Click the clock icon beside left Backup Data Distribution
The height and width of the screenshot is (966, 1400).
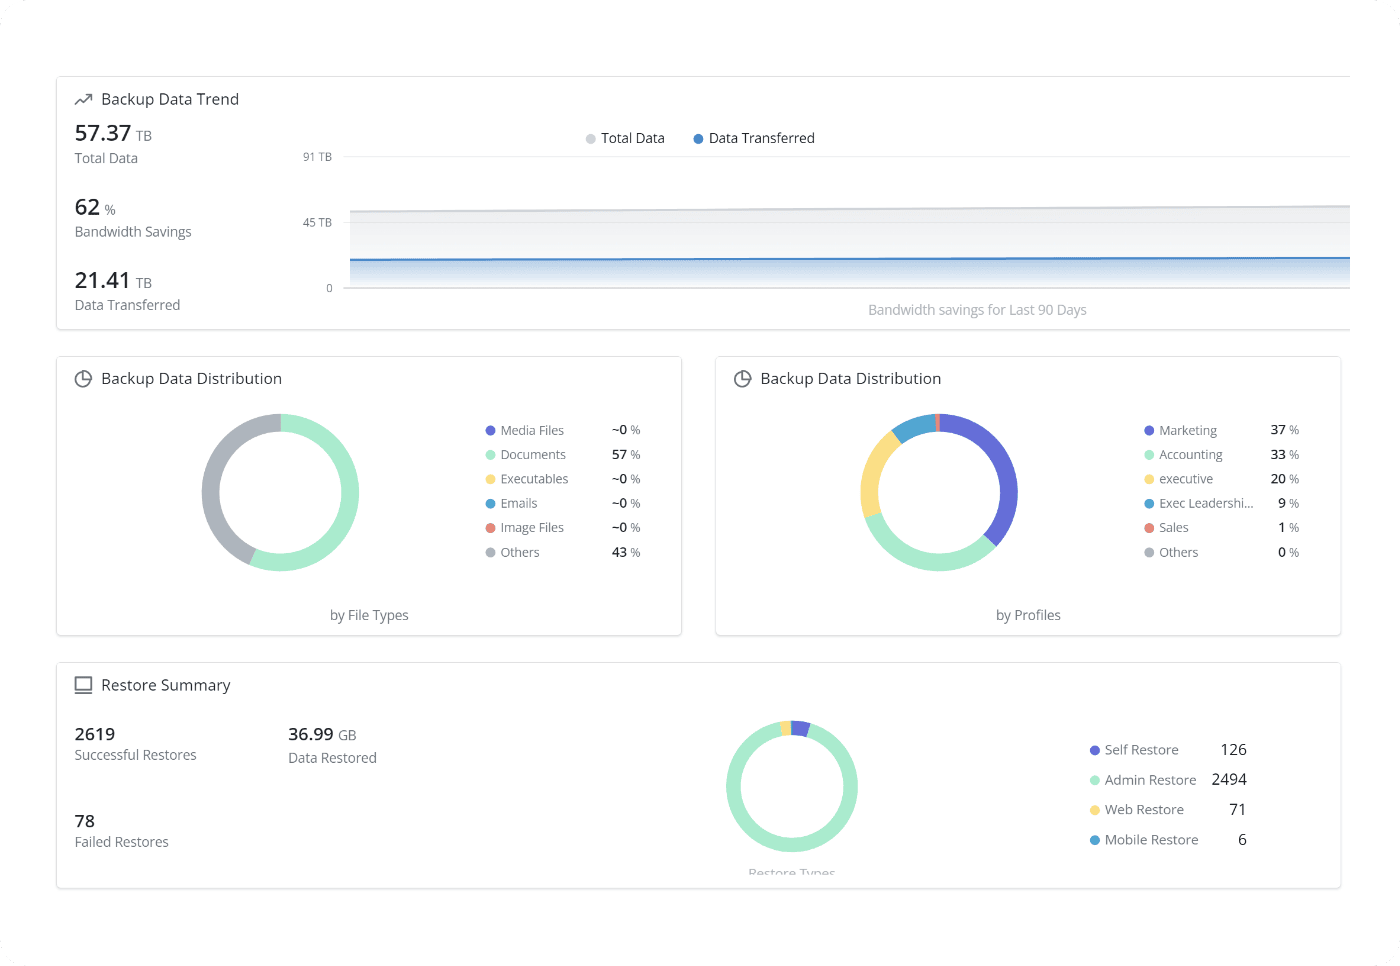pos(83,378)
